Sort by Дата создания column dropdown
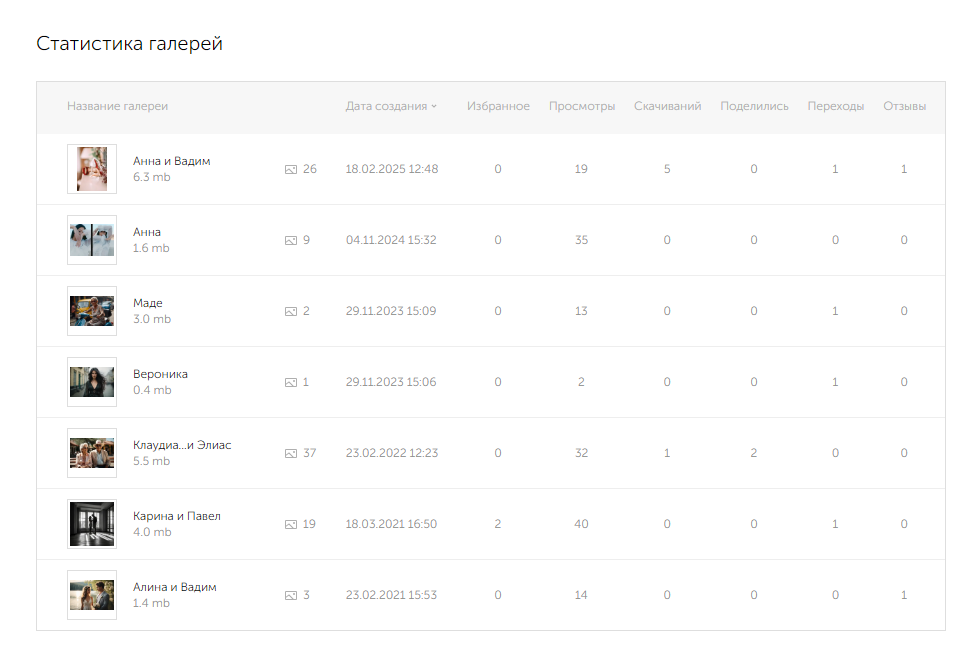The height and width of the screenshot is (660, 974). click(x=391, y=106)
